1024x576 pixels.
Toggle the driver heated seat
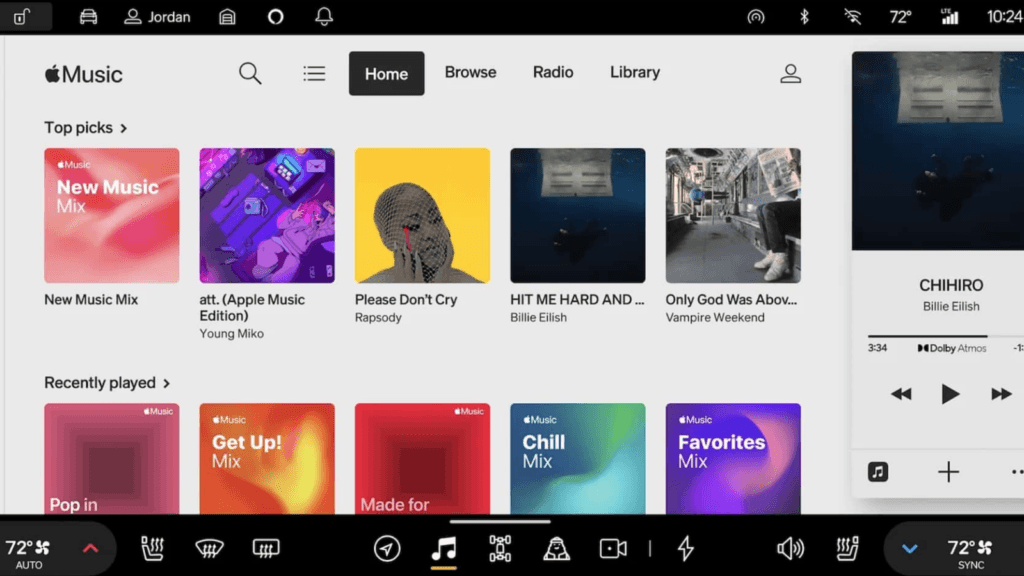click(x=153, y=548)
